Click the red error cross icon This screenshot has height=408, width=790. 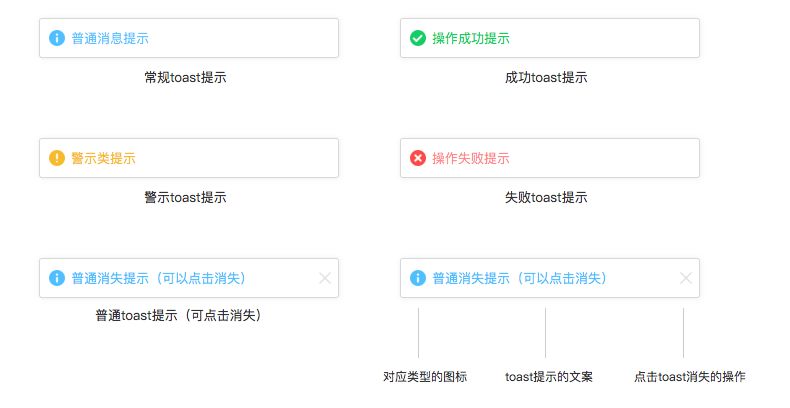418,158
